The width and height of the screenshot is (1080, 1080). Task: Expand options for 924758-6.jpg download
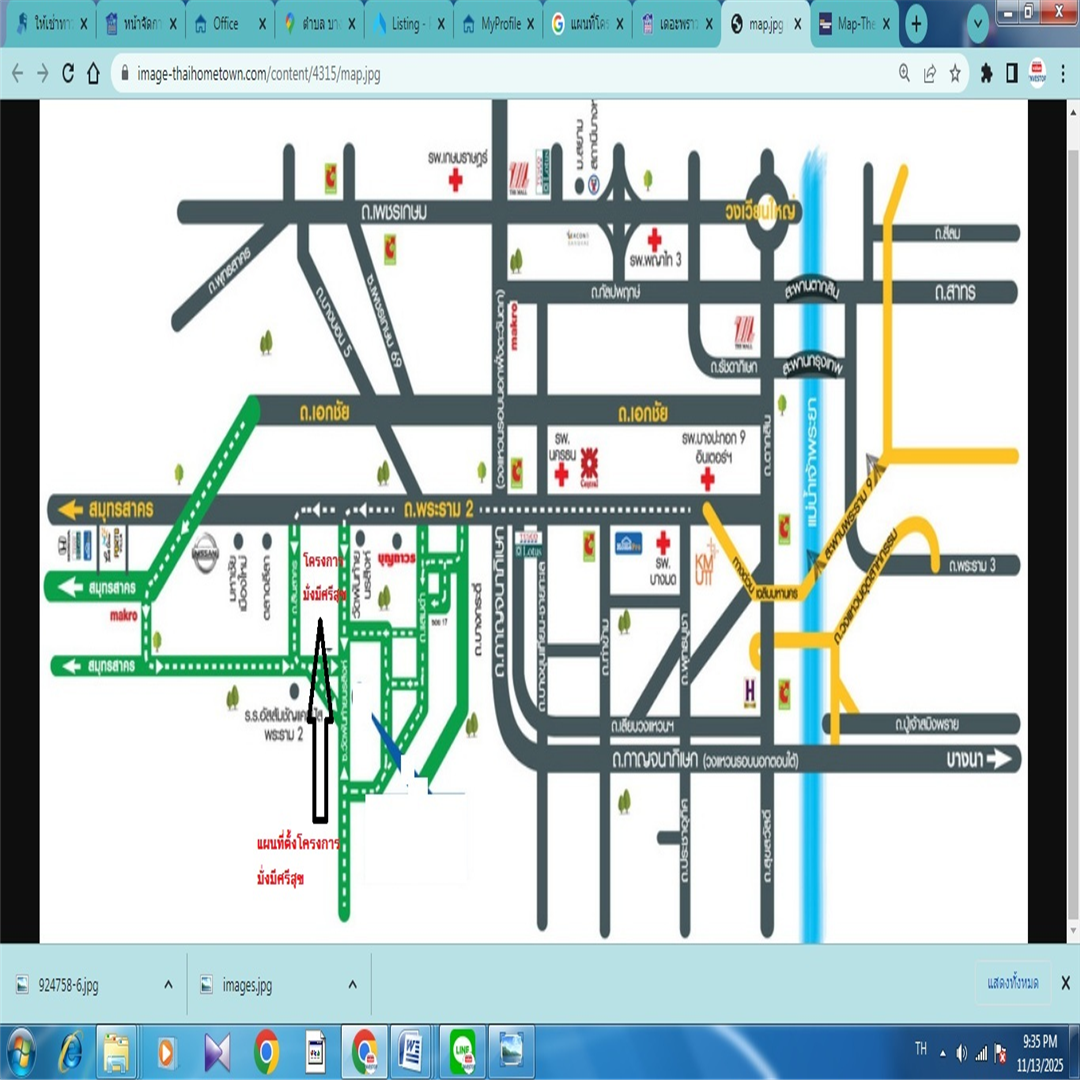[168, 985]
